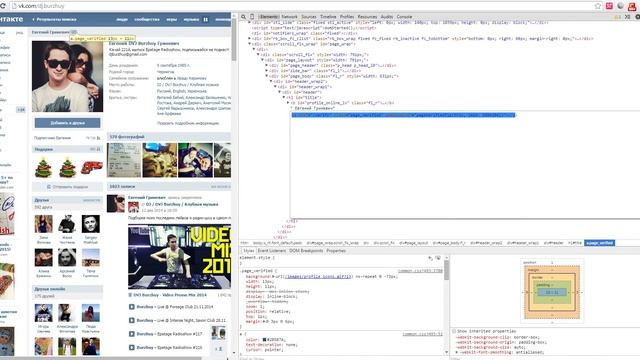Viewport: 640px width, 360px height.
Task: Expand the rb_box_fc_clist div node
Action: tap(249, 38)
